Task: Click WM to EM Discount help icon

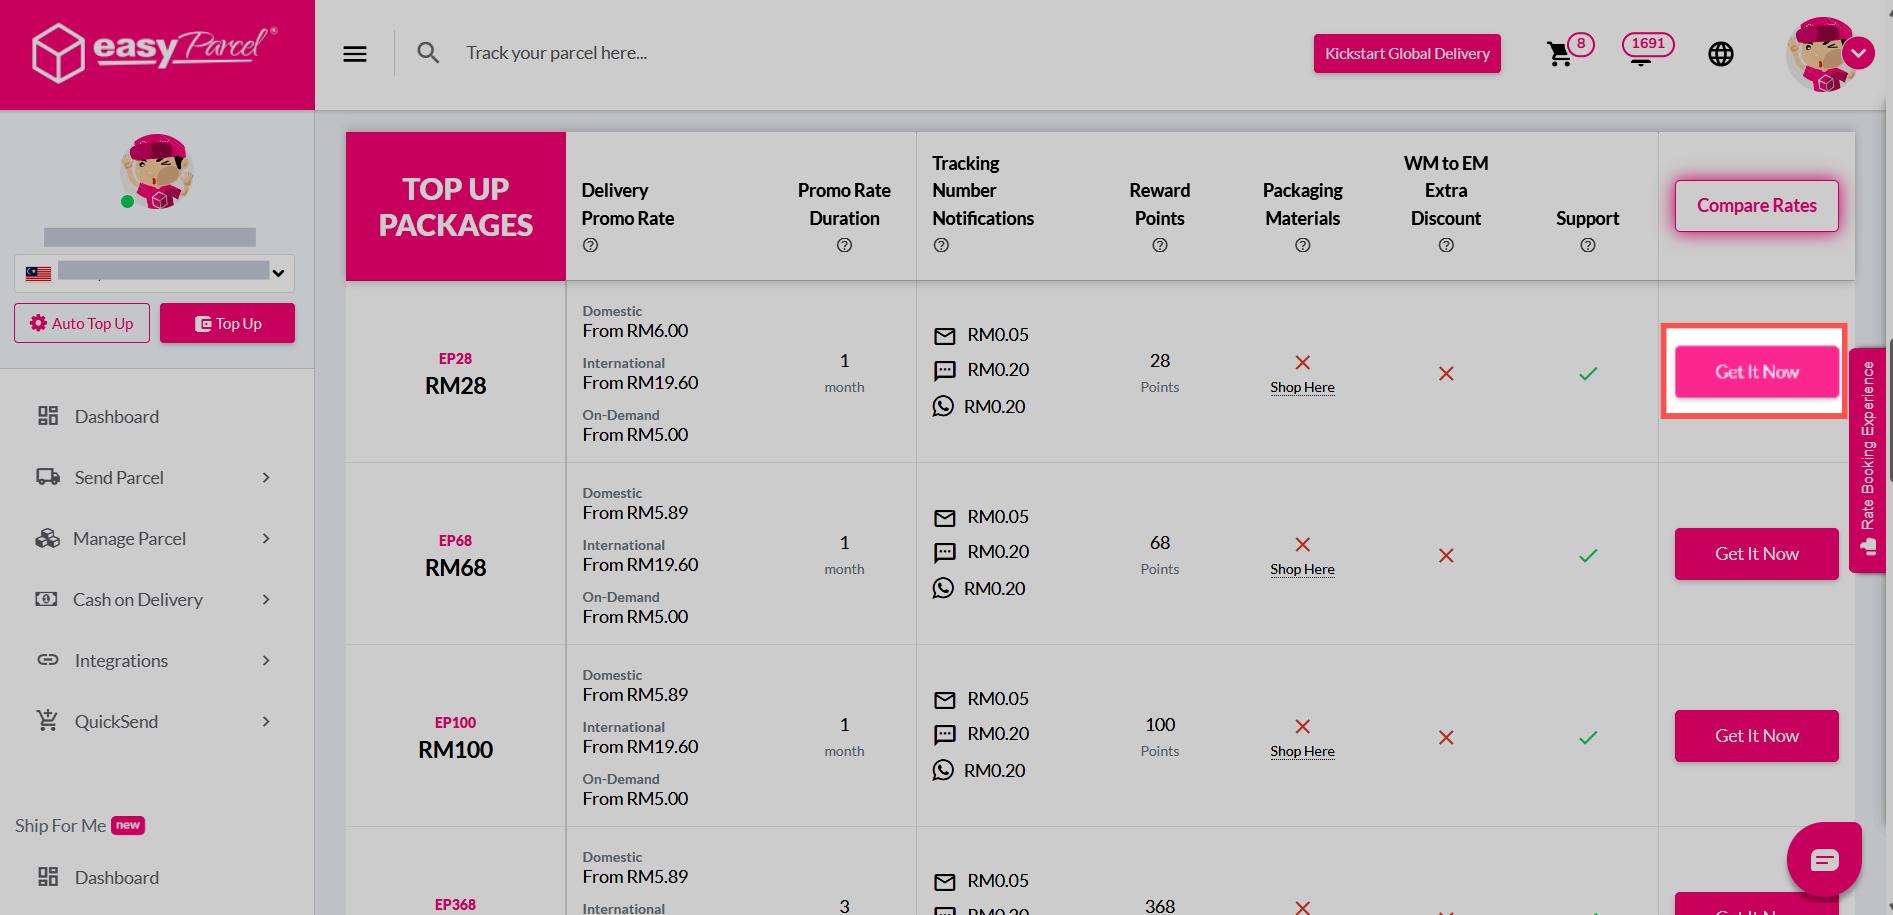Action: [x=1446, y=245]
